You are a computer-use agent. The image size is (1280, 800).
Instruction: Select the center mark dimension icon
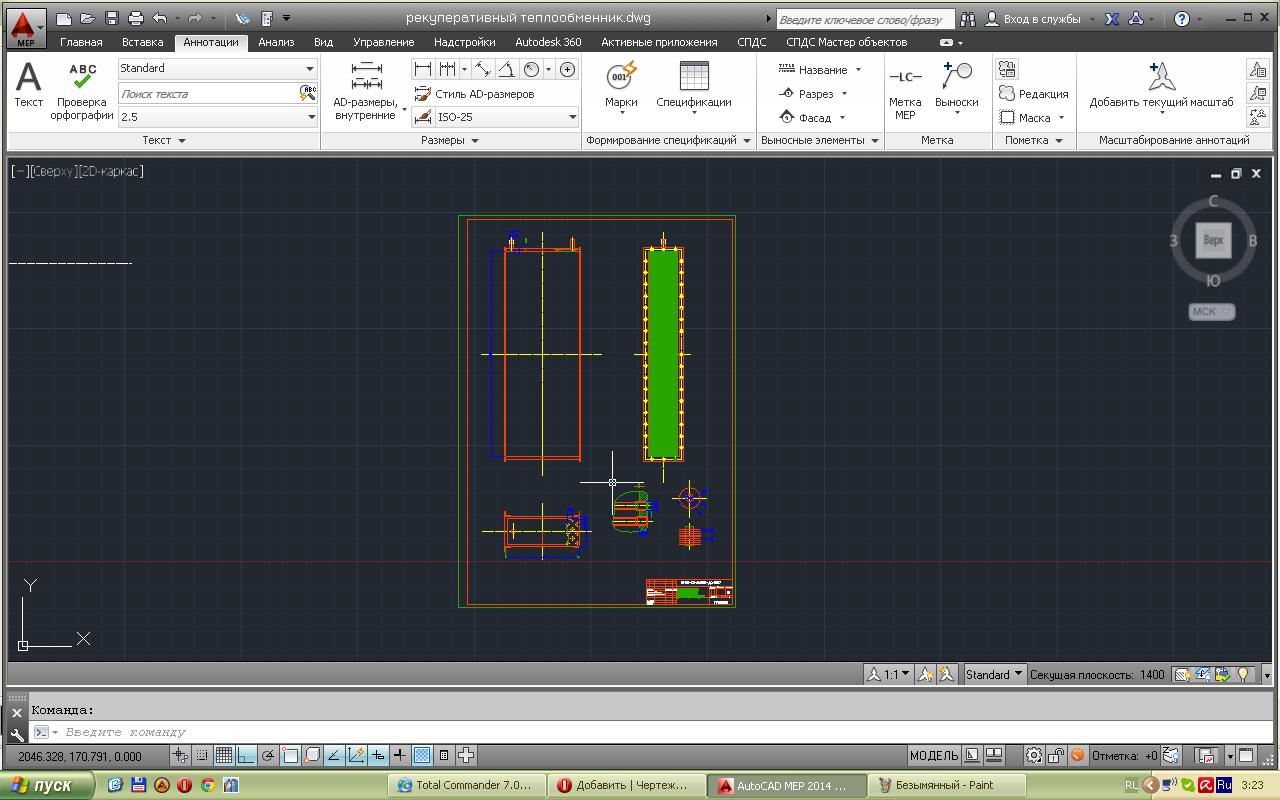pyautogui.click(x=567, y=69)
